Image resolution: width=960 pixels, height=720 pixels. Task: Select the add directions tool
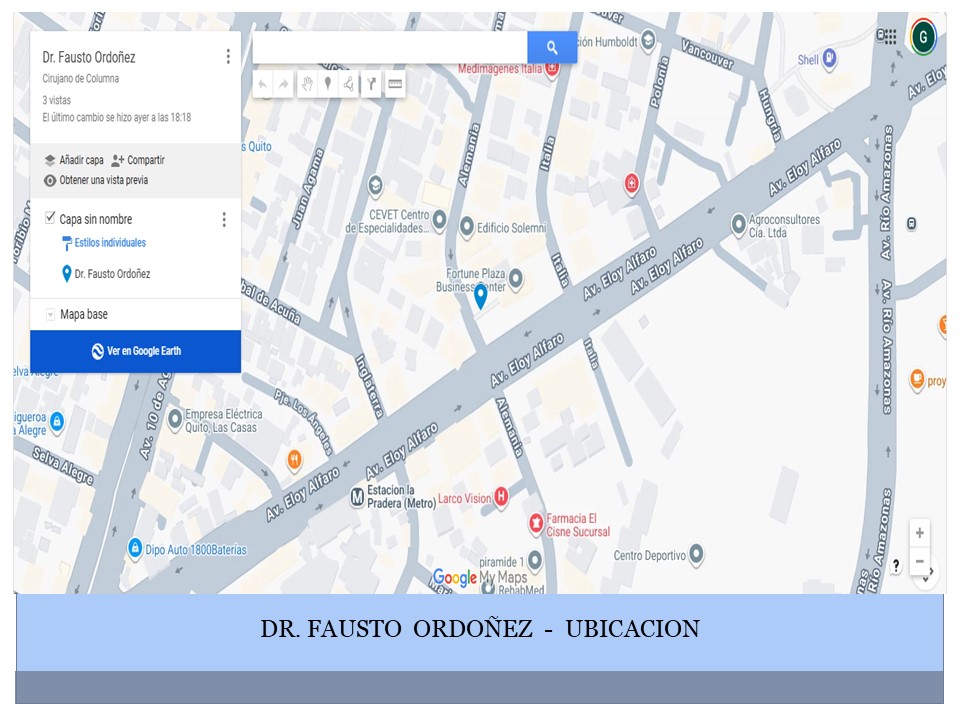(x=371, y=84)
